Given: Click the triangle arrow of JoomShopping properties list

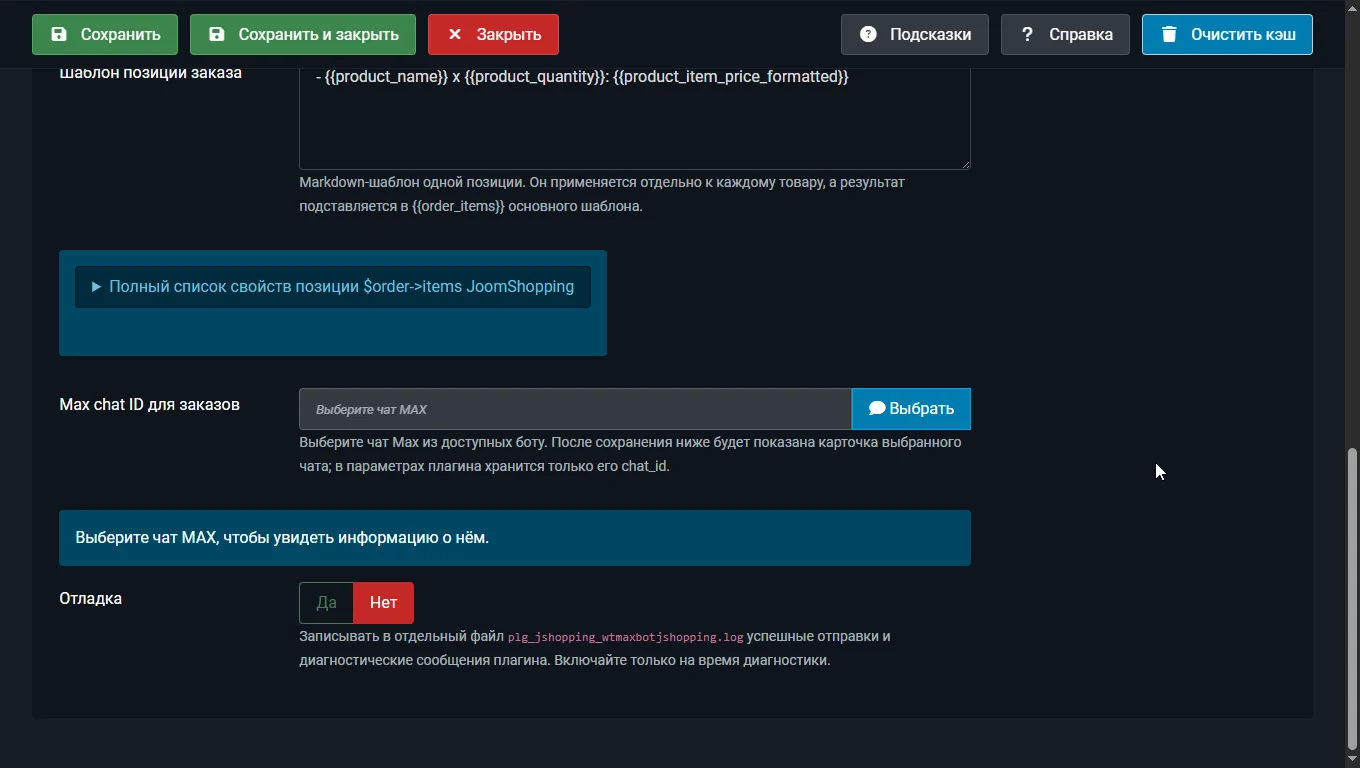Looking at the screenshot, I should [x=97, y=287].
